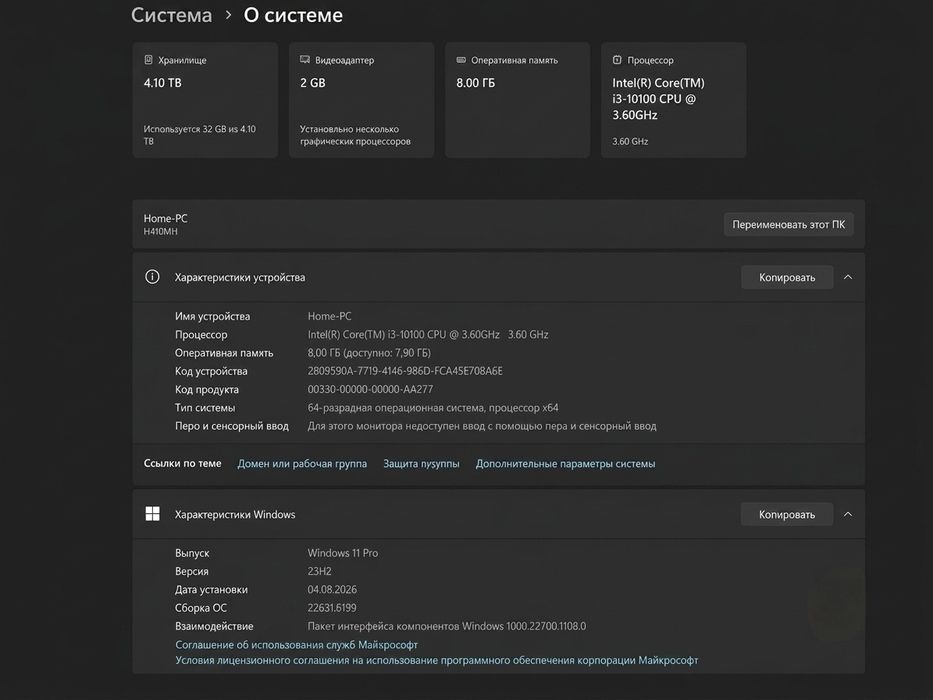The image size is (933, 700).
Task: Click the Intel Core i3-10100 processor value row
Action: [428, 335]
